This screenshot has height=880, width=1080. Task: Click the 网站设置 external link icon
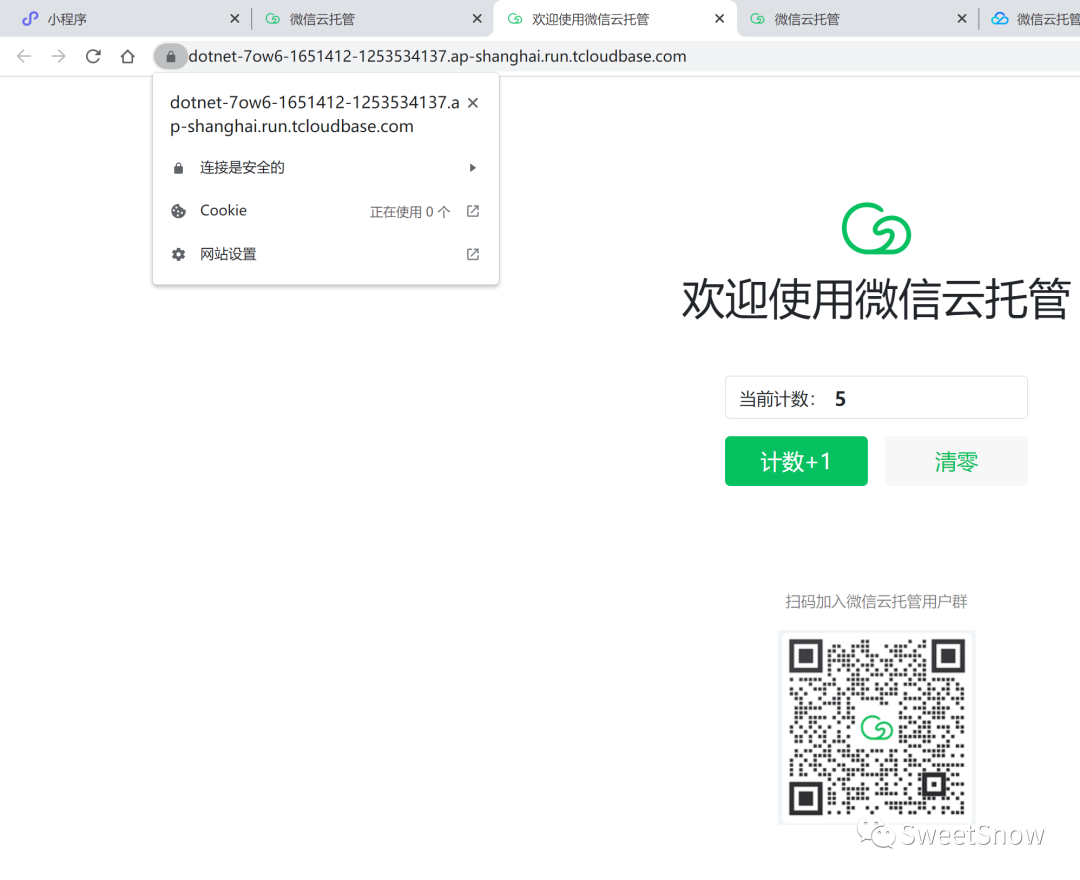472,255
